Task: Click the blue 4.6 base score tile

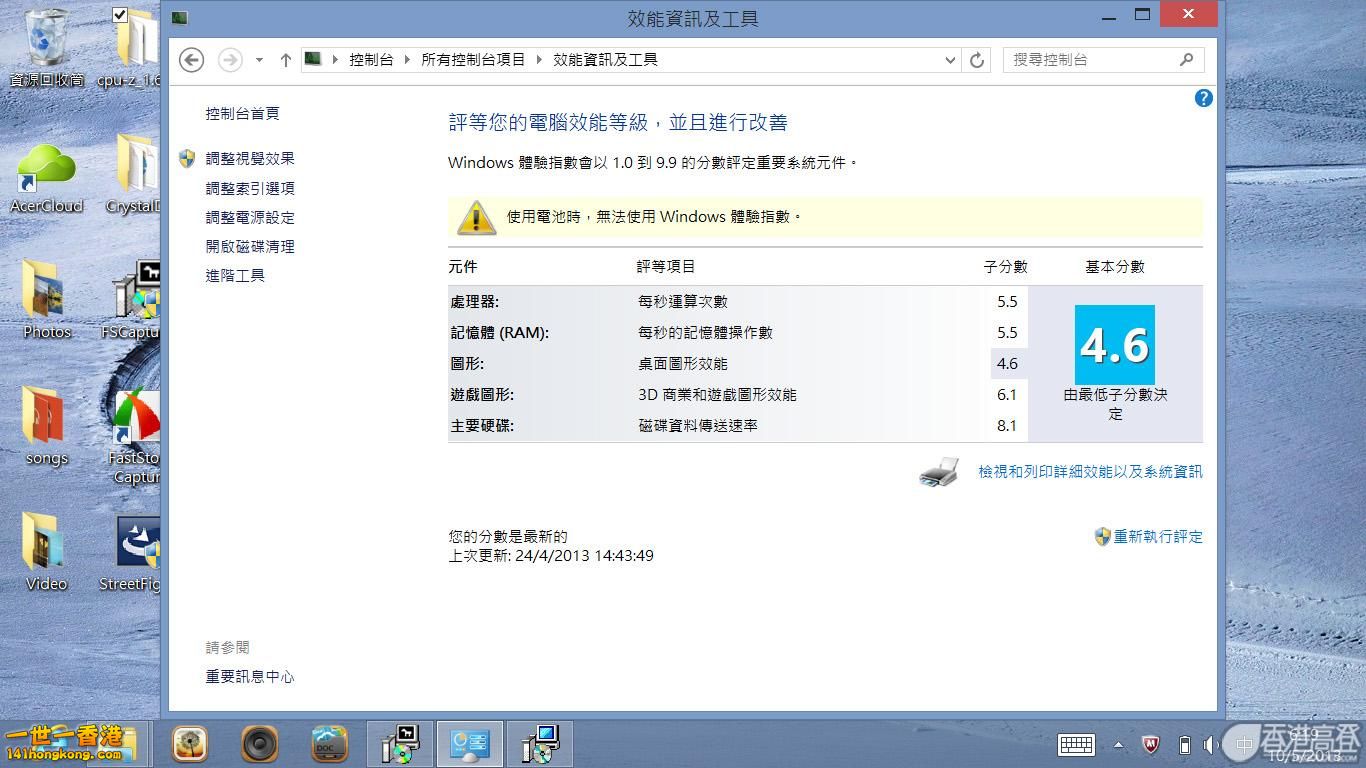Action: point(1114,345)
